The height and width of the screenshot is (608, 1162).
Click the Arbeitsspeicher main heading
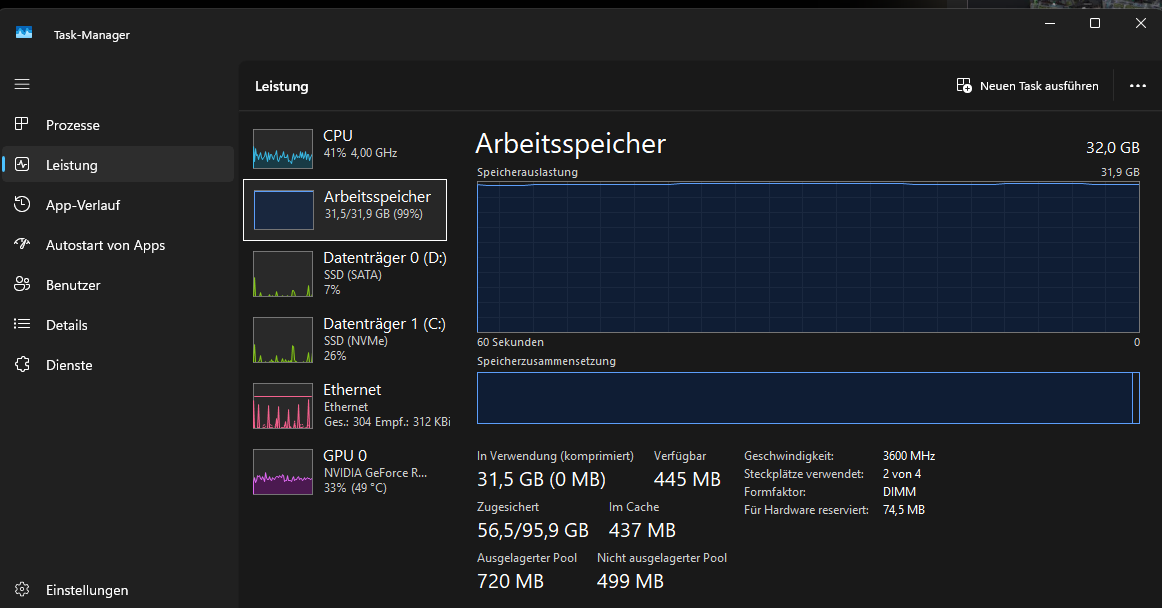[x=571, y=144]
